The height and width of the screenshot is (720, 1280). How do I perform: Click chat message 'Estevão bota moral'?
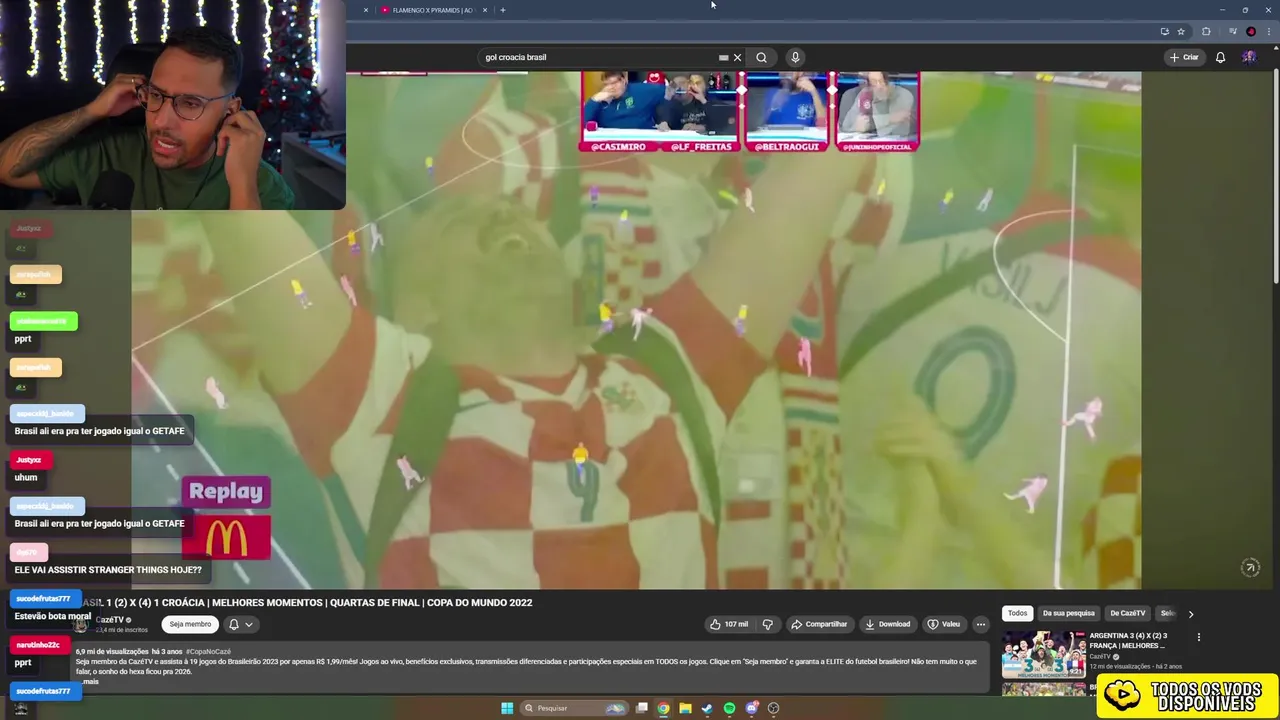pos(52,616)
